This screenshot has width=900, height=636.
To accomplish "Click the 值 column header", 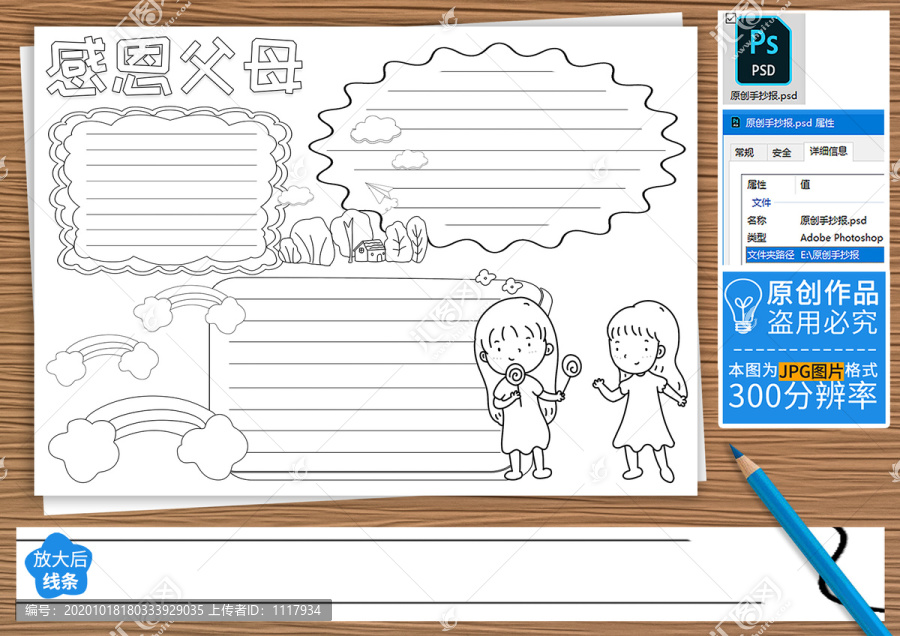I will click(x=805, y=184).
